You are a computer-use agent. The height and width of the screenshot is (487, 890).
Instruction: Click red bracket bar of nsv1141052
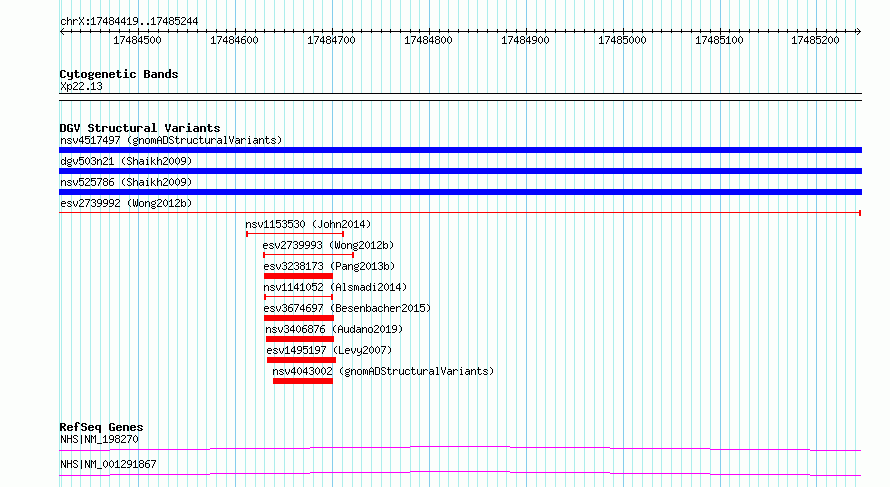(x=299, y=297)
